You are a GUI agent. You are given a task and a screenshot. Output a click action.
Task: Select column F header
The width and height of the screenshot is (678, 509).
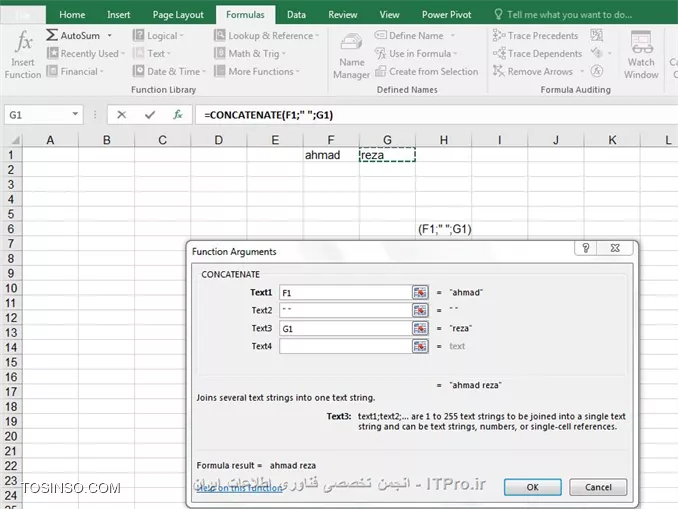[x=331, y=140]
